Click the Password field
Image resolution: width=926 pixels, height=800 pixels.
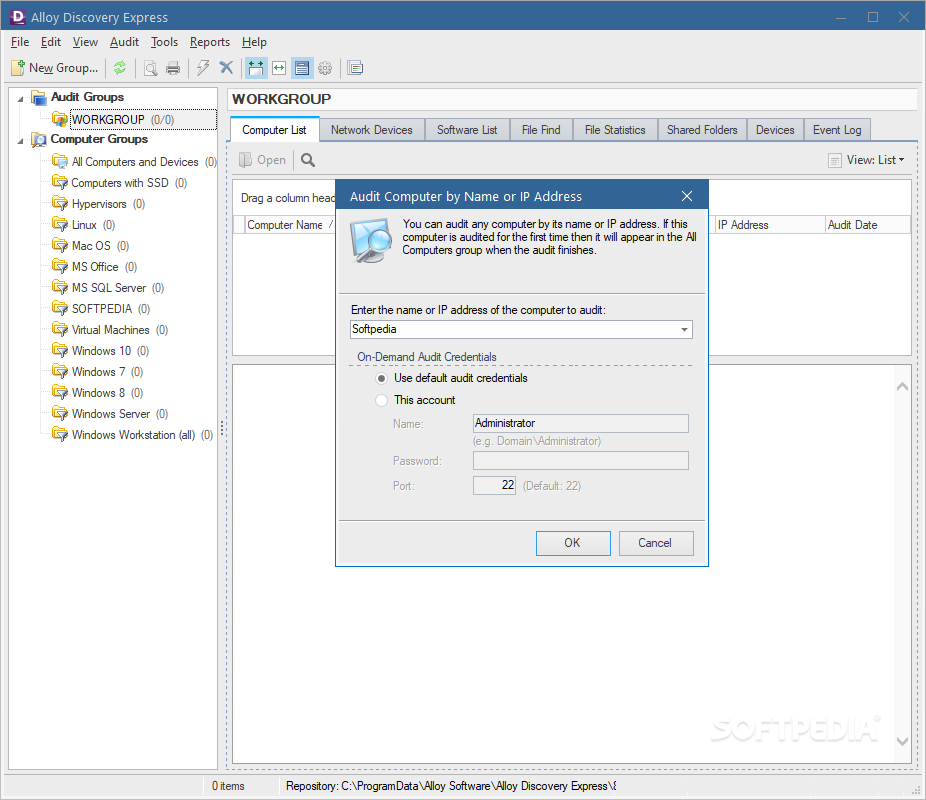point(581,461)
